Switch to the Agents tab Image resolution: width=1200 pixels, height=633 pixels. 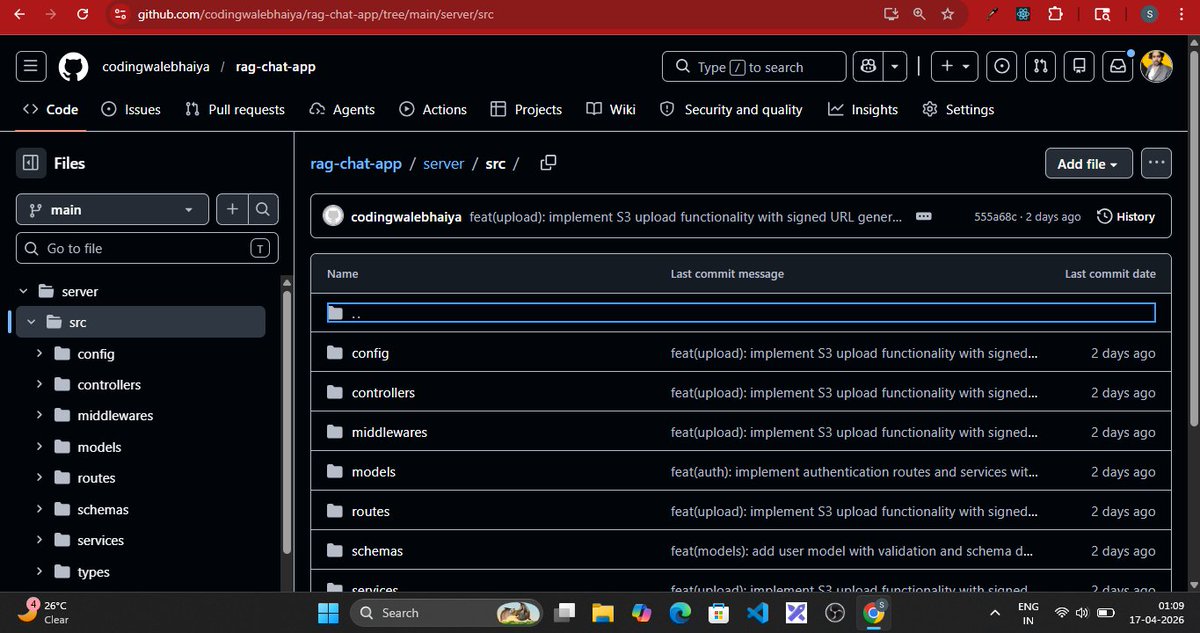tap(342, 109)
